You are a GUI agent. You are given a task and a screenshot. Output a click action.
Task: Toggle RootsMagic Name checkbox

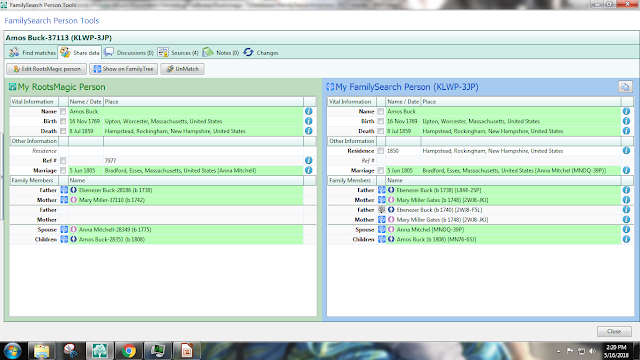point(63,111)
